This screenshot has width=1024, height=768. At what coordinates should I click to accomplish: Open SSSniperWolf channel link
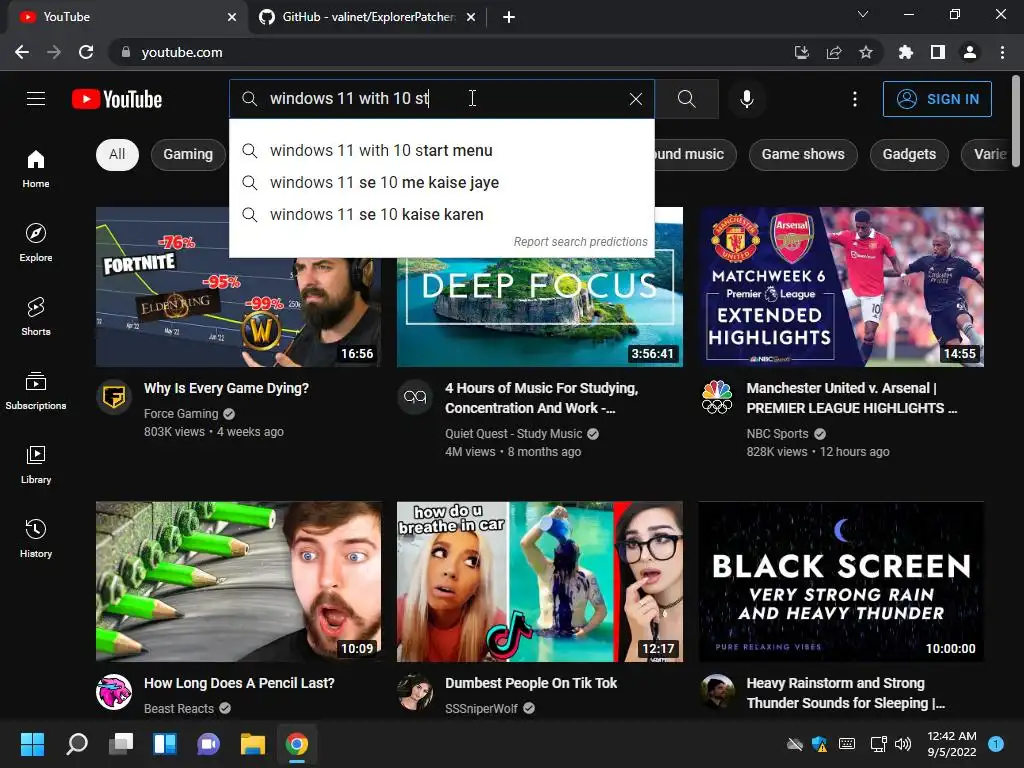tap(481, 709)
